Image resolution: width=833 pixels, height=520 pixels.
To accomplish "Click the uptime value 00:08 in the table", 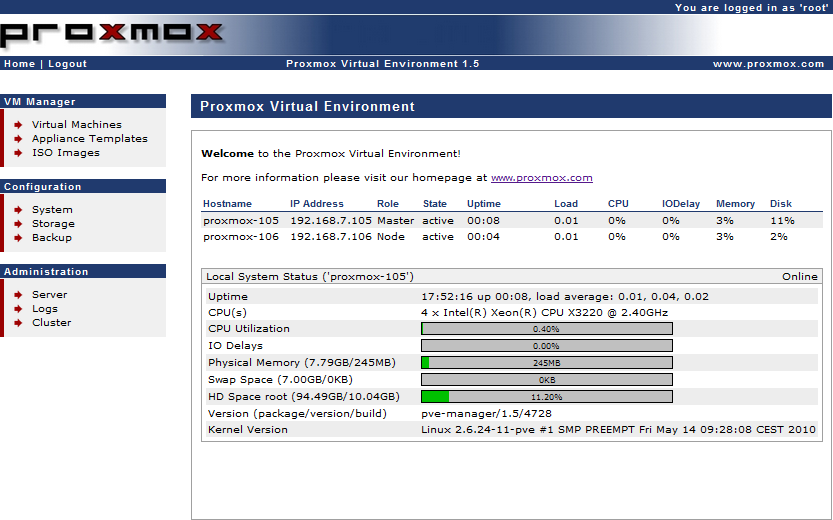I will coord(483,220).
